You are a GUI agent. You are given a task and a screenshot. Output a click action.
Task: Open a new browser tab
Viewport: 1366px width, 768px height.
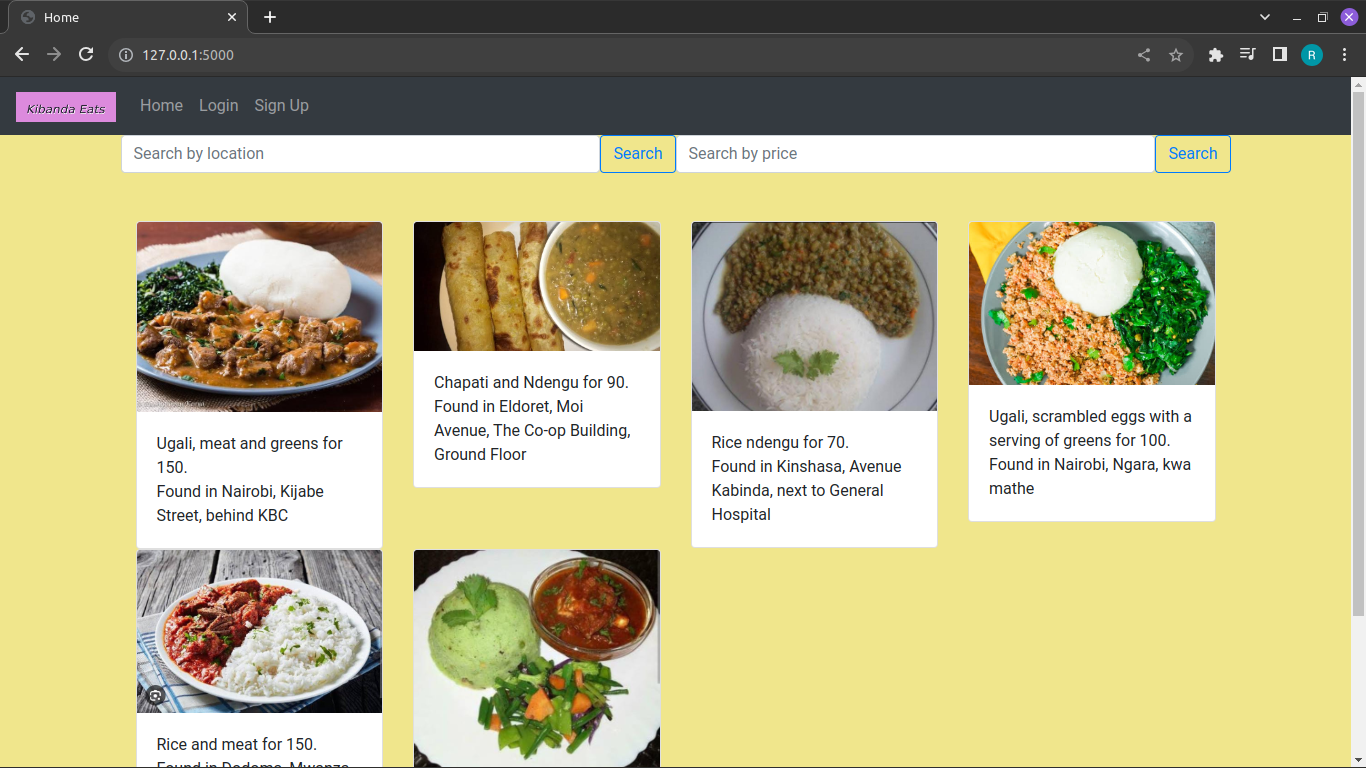270,17
